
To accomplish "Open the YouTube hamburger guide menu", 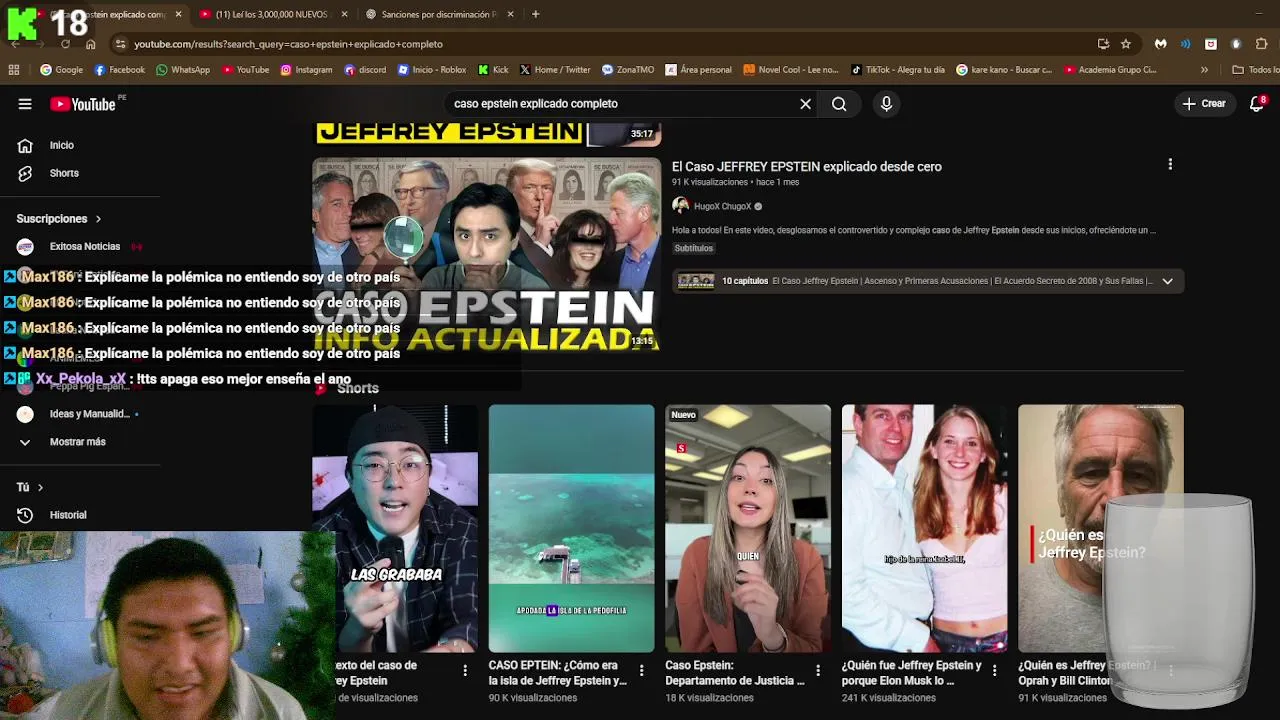I will tap(25, 104).
